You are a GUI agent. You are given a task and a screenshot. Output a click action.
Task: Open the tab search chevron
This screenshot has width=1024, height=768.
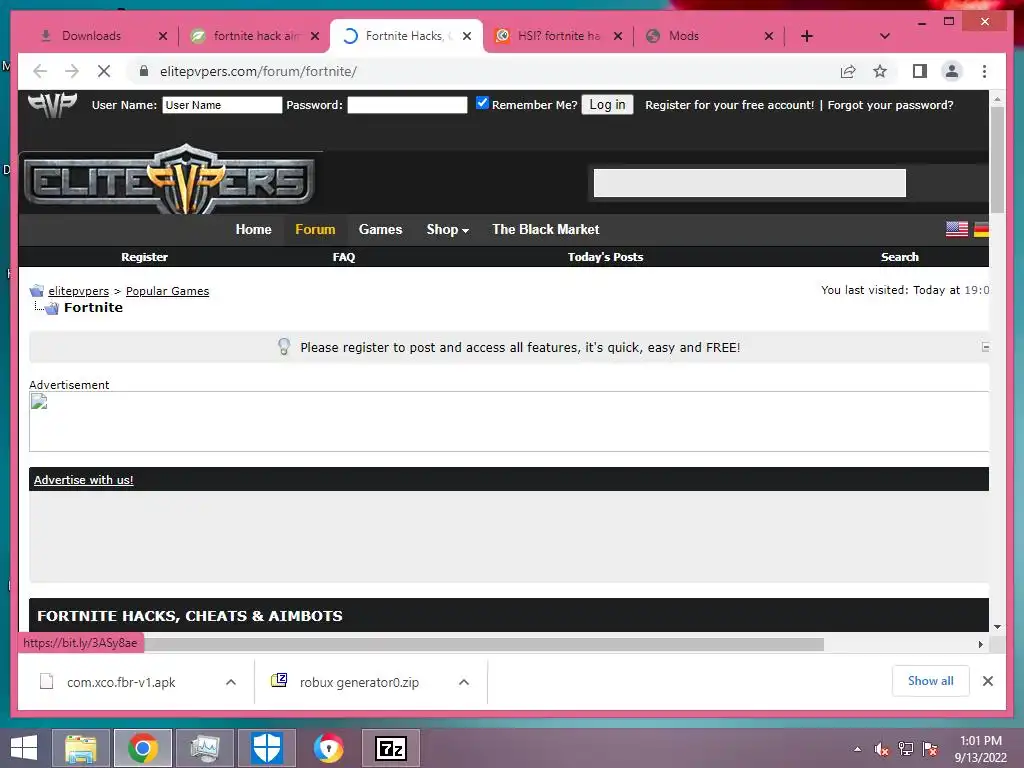(x=884, y=36)
